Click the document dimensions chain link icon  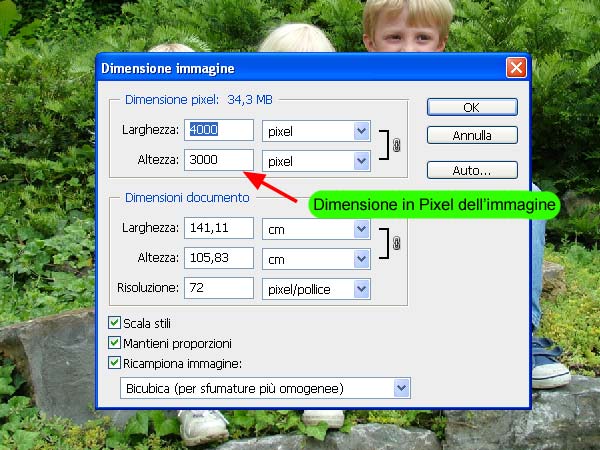pyautogui.click(x=396, y=243)
